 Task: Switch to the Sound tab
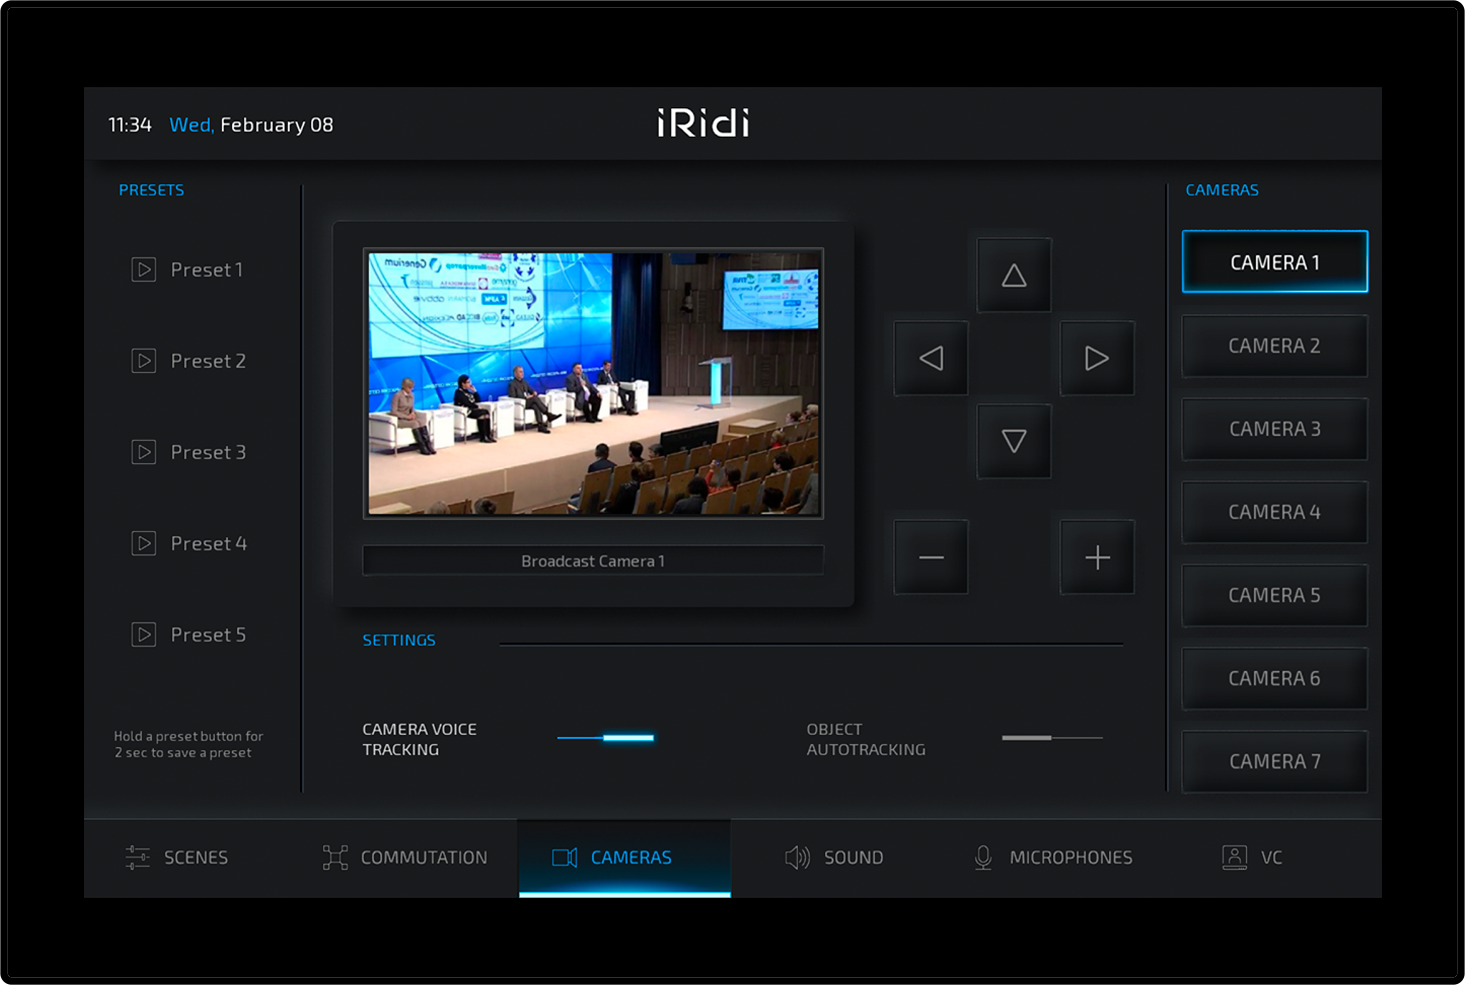click(834, 857)
